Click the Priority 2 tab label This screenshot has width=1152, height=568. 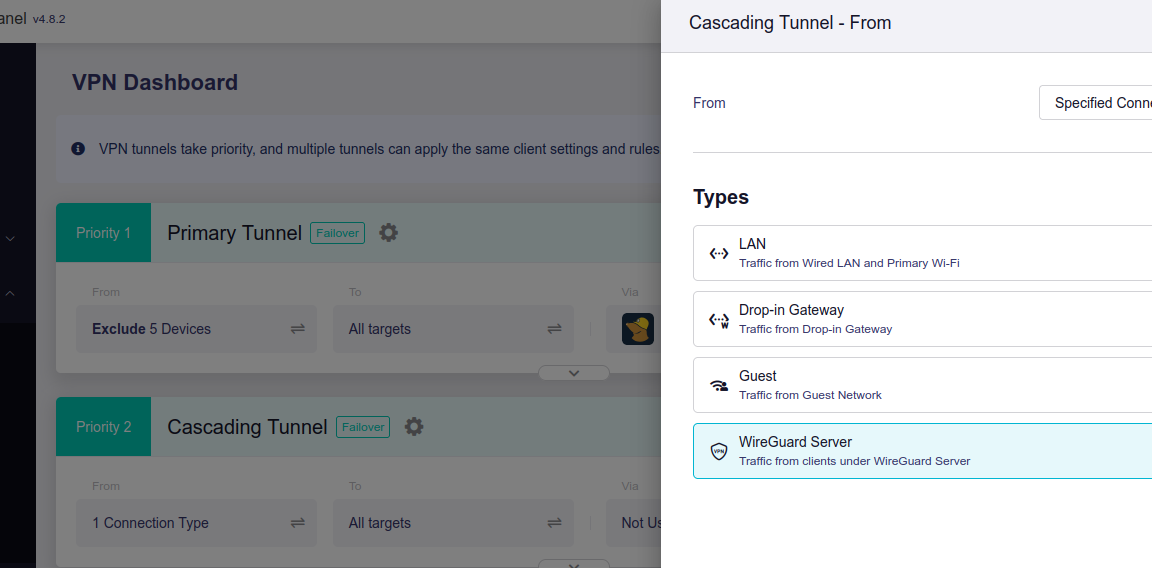pos(104,427)
